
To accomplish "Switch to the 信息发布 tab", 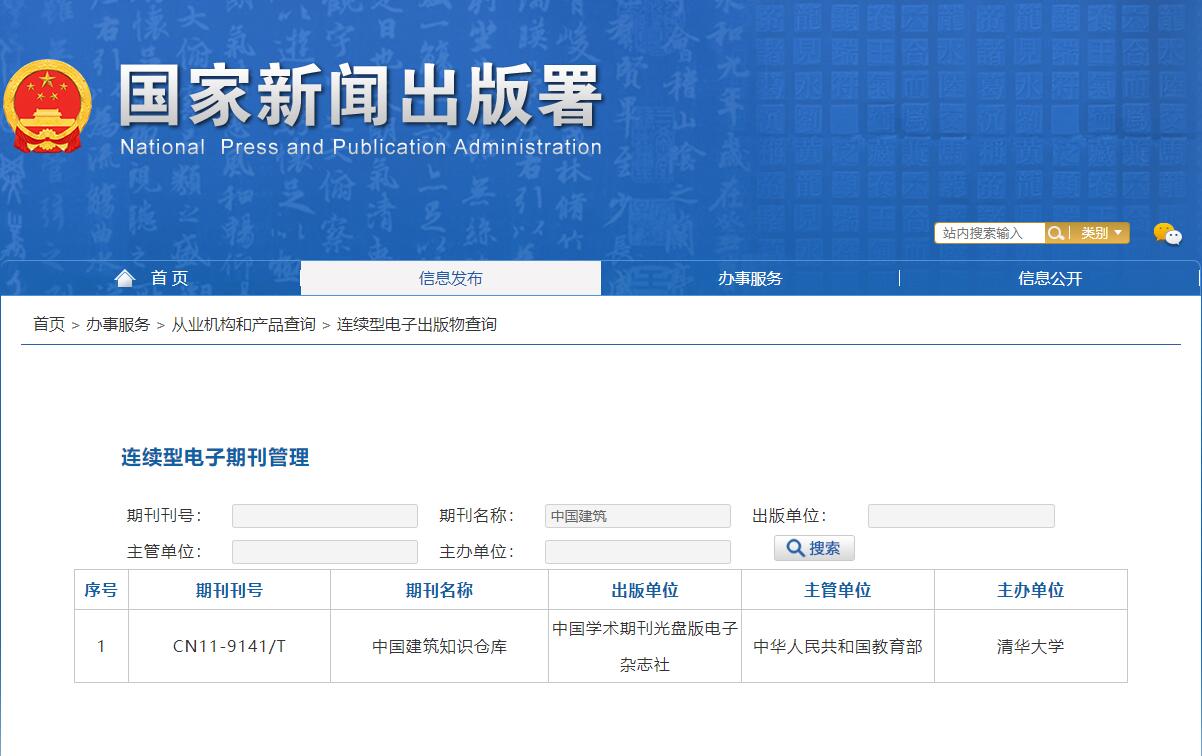I will click(450, 278).
